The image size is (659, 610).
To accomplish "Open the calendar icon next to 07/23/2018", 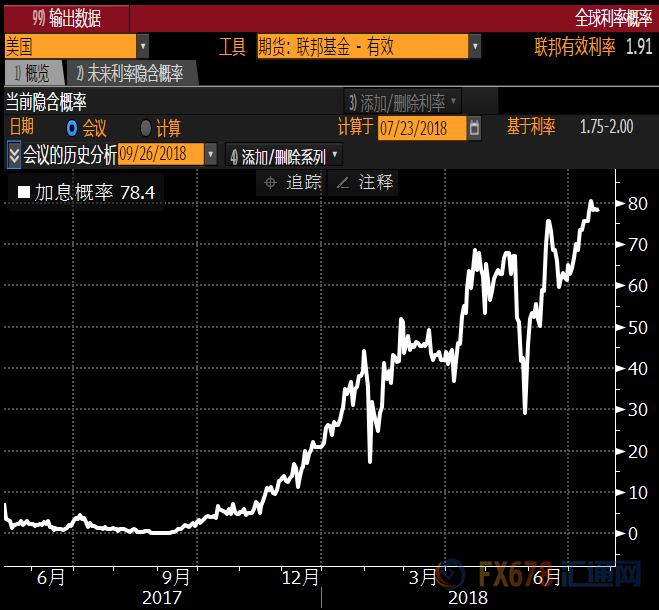I will coord(474,128).
